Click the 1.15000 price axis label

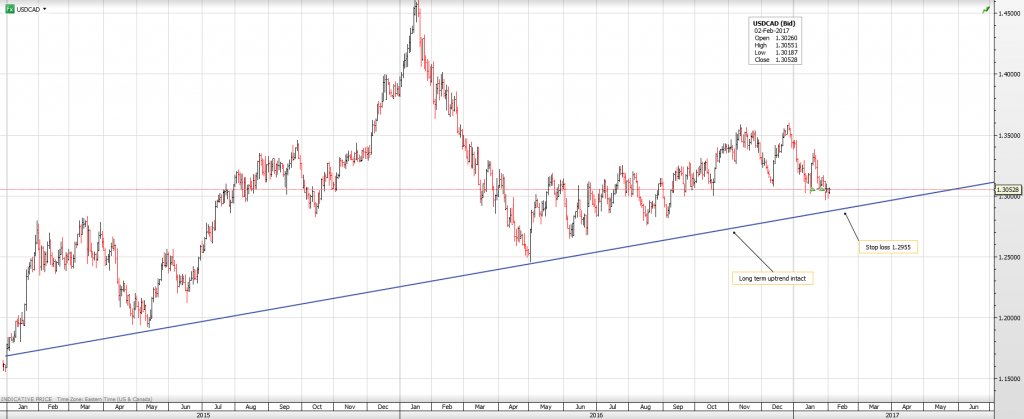tap(1009, 379)
